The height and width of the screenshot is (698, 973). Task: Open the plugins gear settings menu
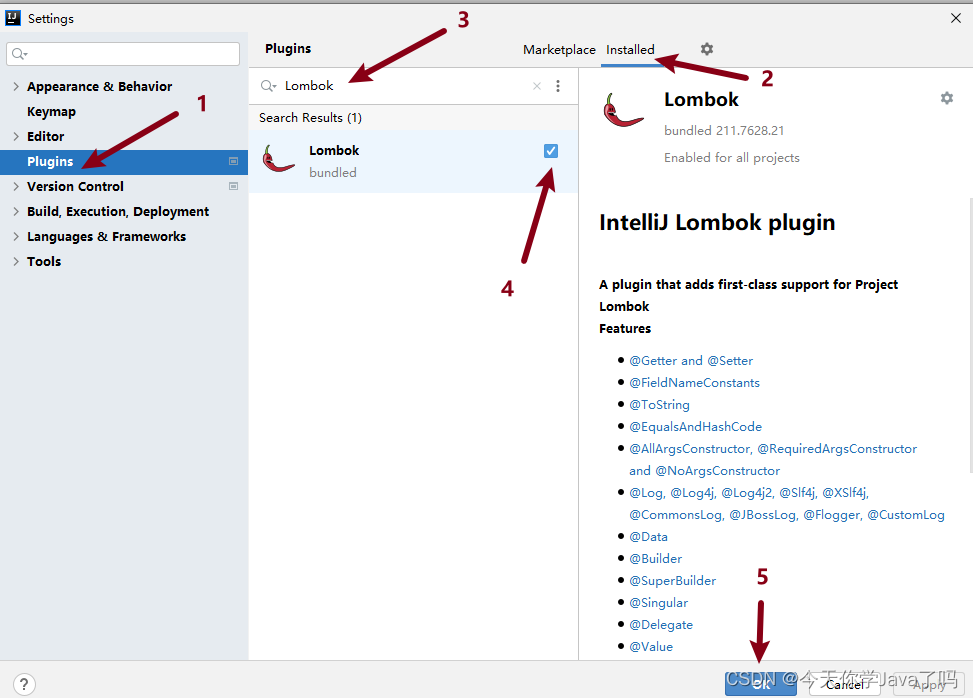coord(707,49)
